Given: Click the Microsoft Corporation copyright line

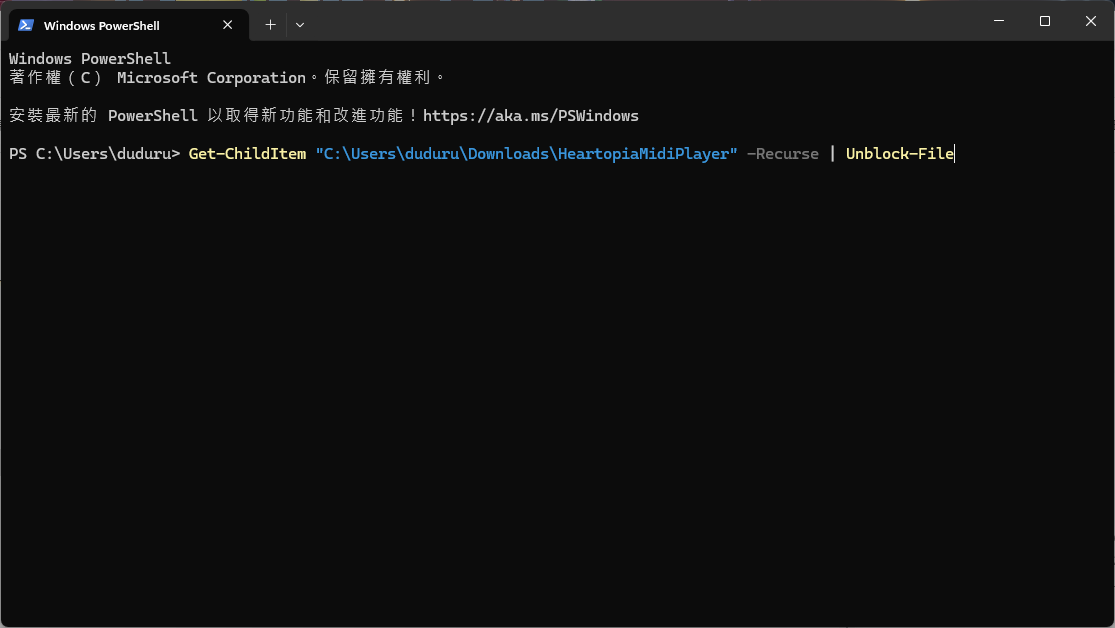Looking at the screenshot, I should pyautogui.click(x=226, y=78).
